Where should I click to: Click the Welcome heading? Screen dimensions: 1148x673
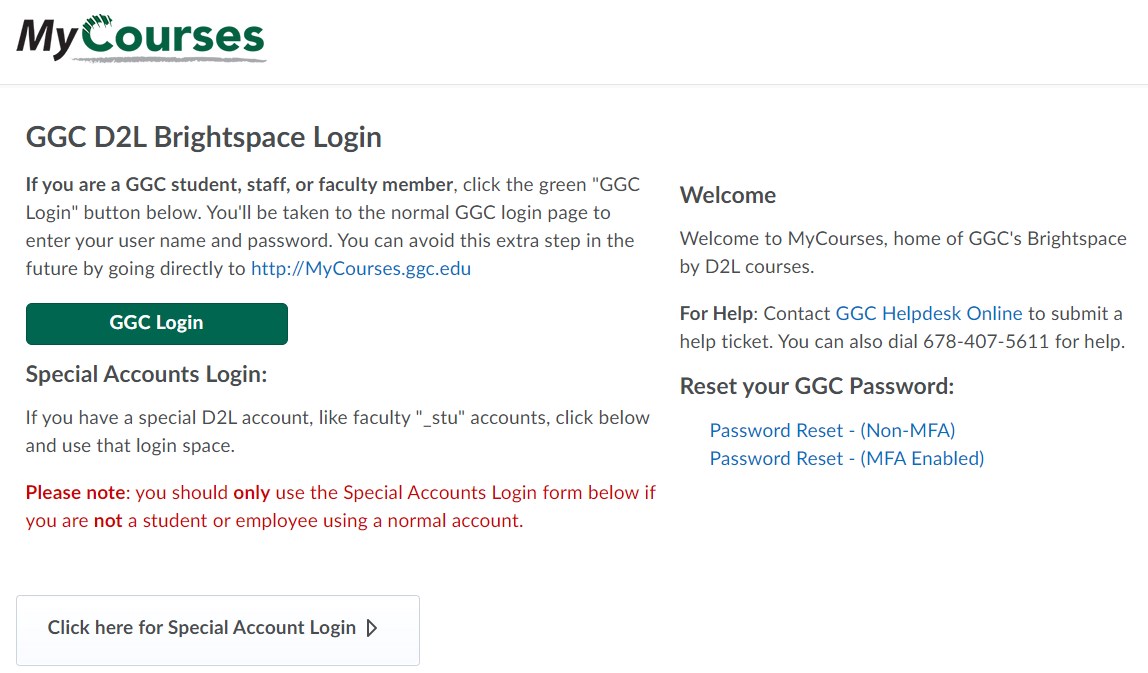(x=728, y=196)
